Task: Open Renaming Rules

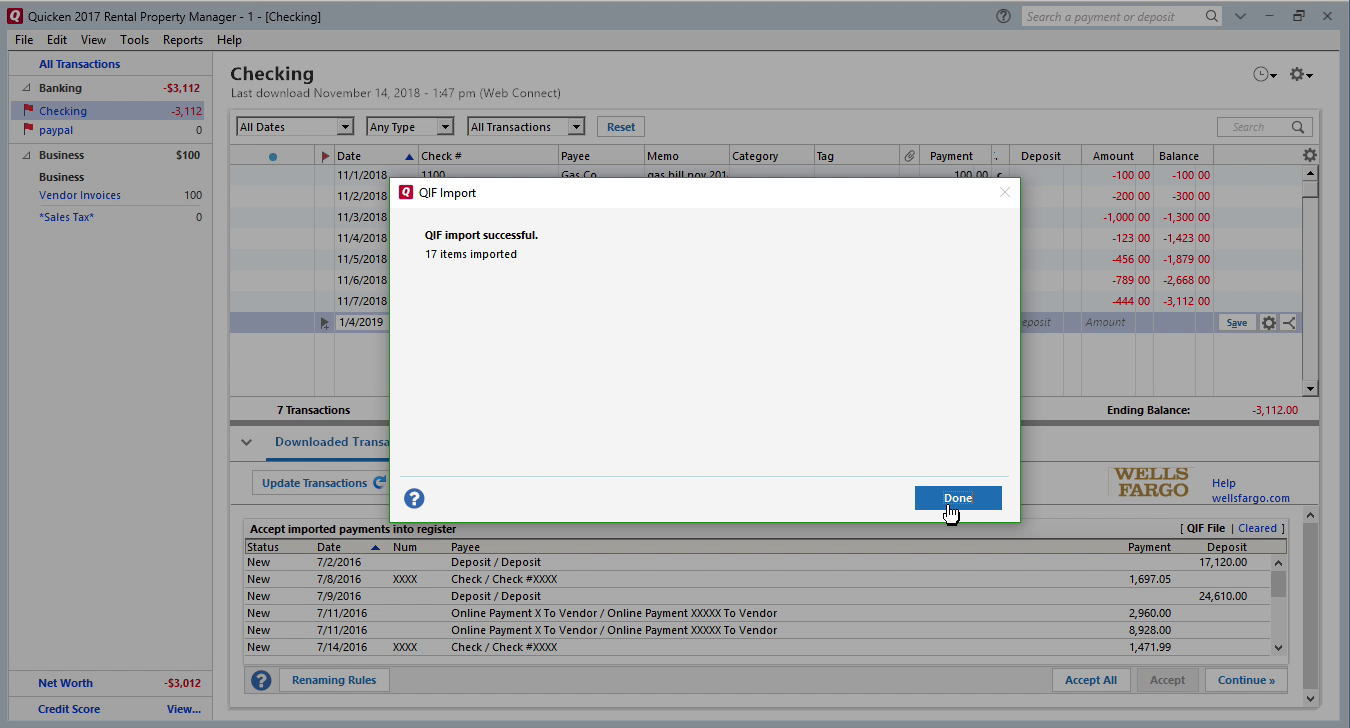Action: 334,680
